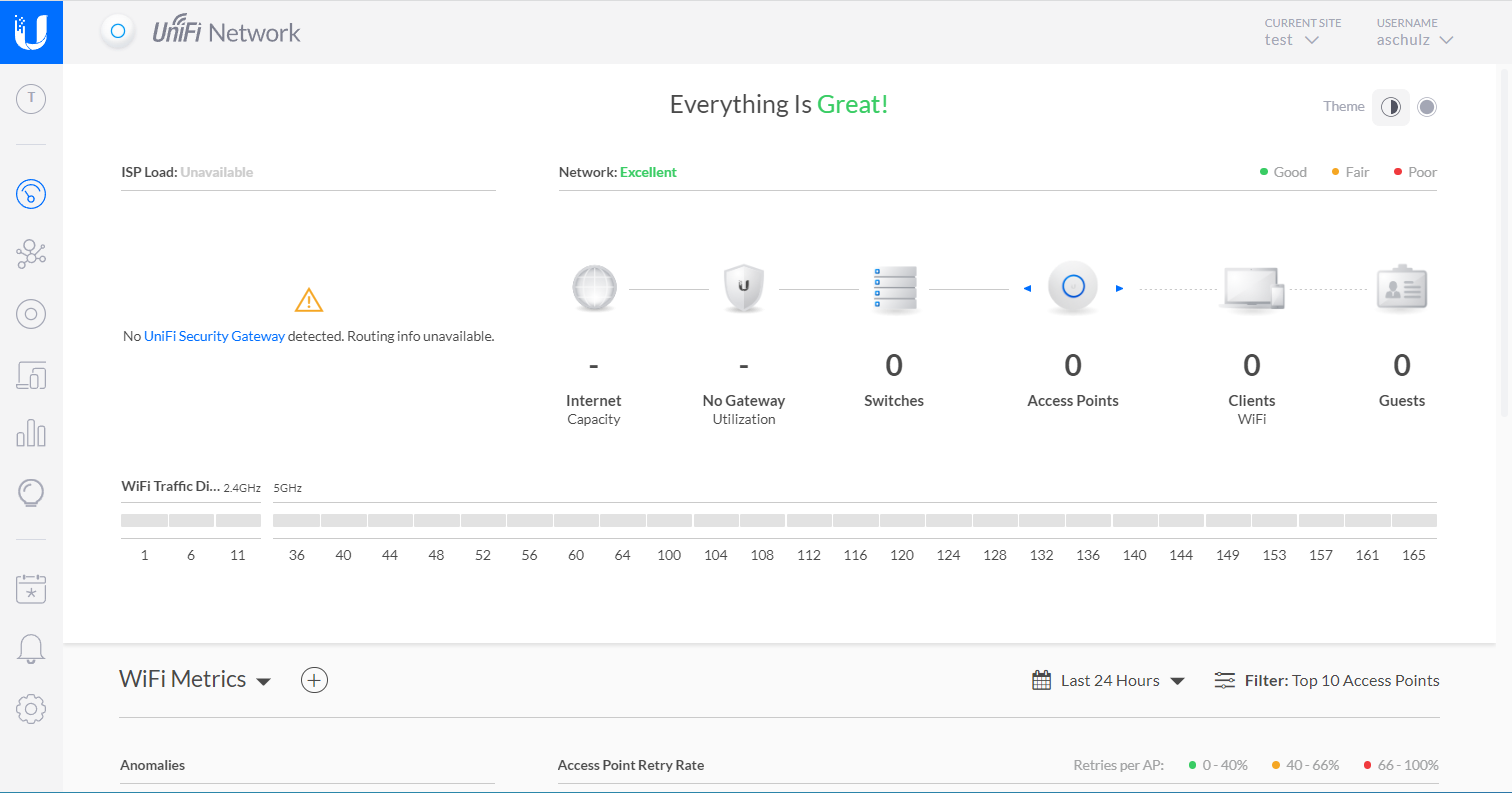Click the 0 Access Points count
Image resolution: width=1512 pixels, height=793 pixels.
coord(1073,365)
